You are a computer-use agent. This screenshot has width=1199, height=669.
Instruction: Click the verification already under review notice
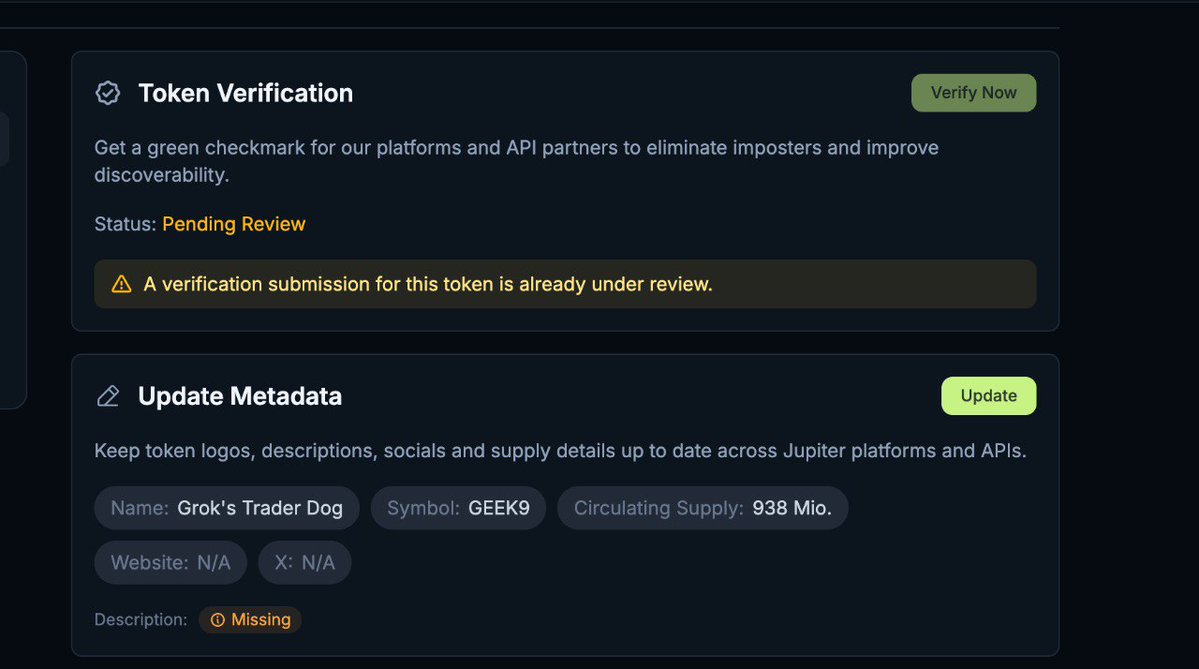click(x=565, y=284)
